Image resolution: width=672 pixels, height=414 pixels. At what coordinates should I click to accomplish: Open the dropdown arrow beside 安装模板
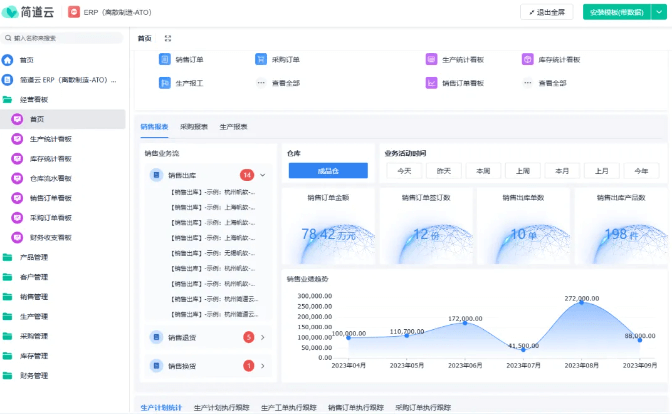click(659, 12)
